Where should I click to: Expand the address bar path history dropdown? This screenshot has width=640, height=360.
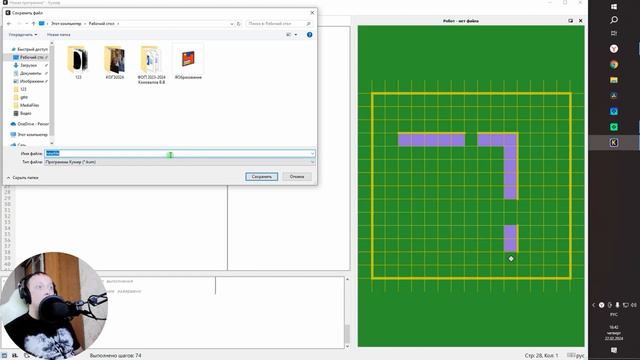pos(231,24)
